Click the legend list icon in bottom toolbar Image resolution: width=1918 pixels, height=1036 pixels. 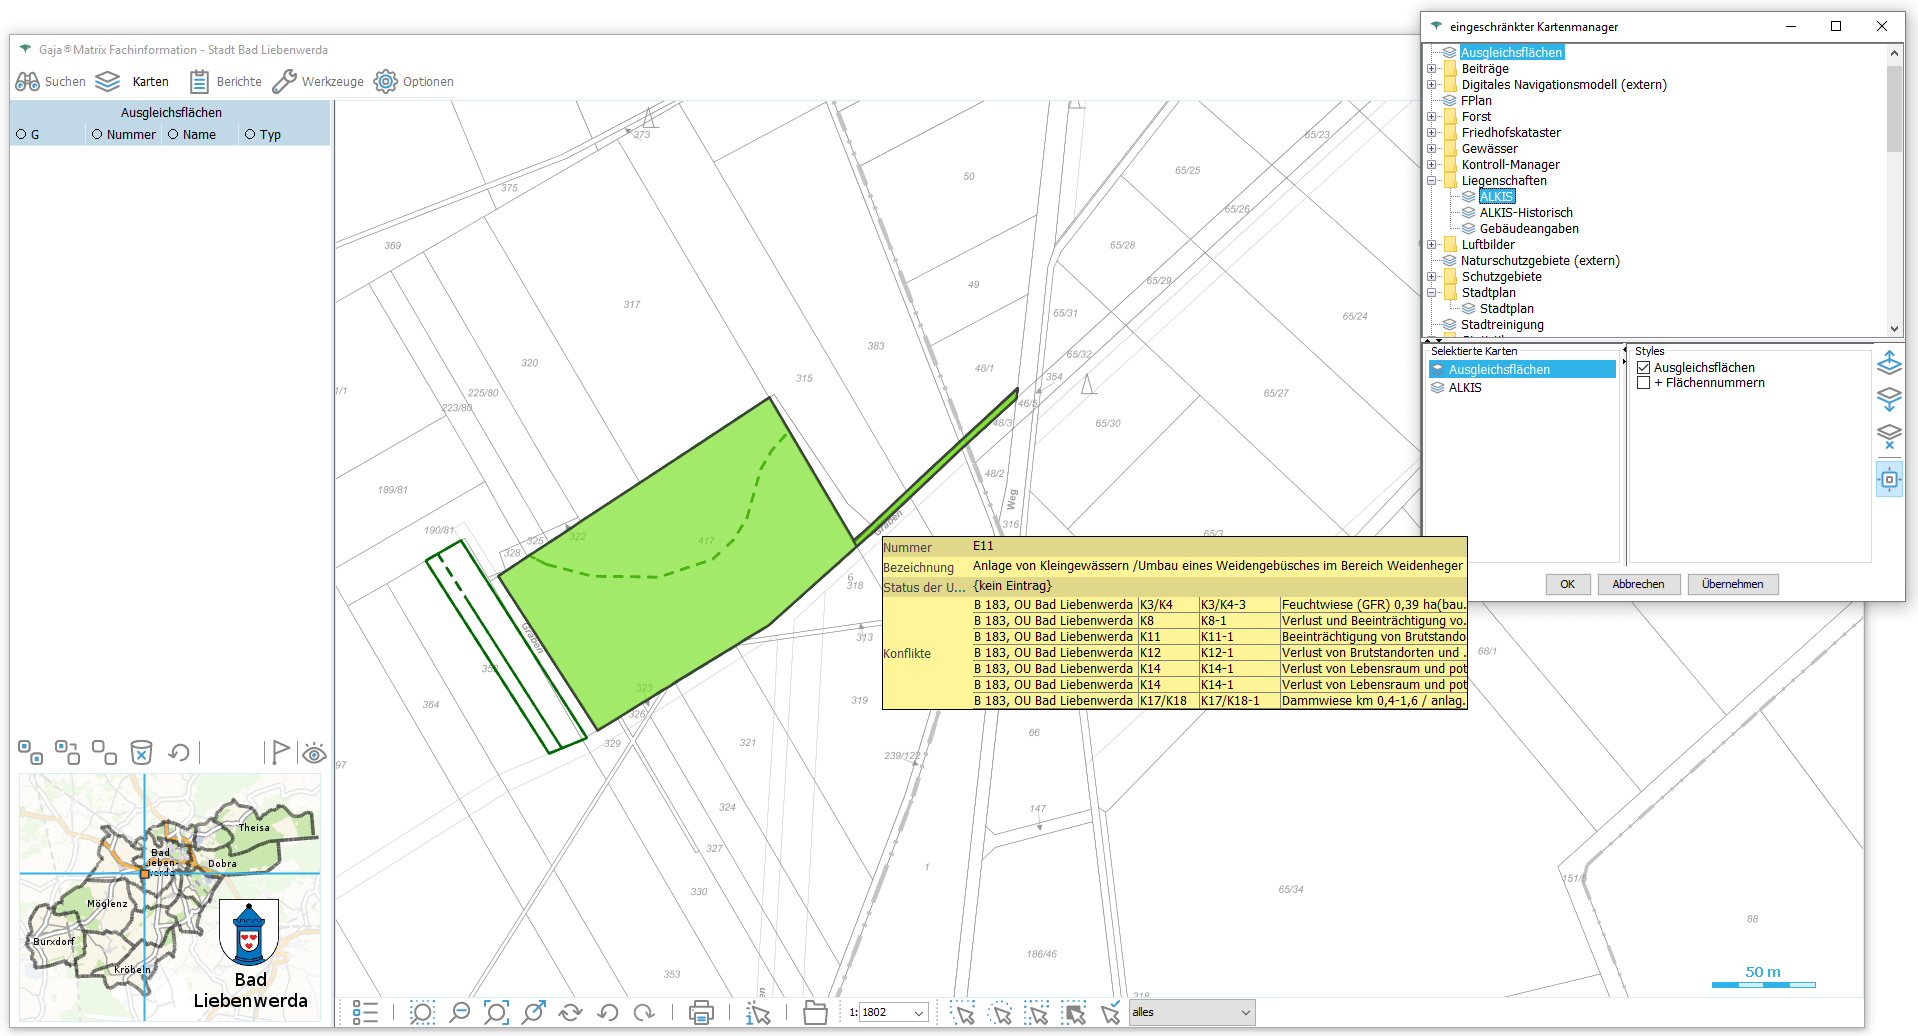pos(365,1013)
